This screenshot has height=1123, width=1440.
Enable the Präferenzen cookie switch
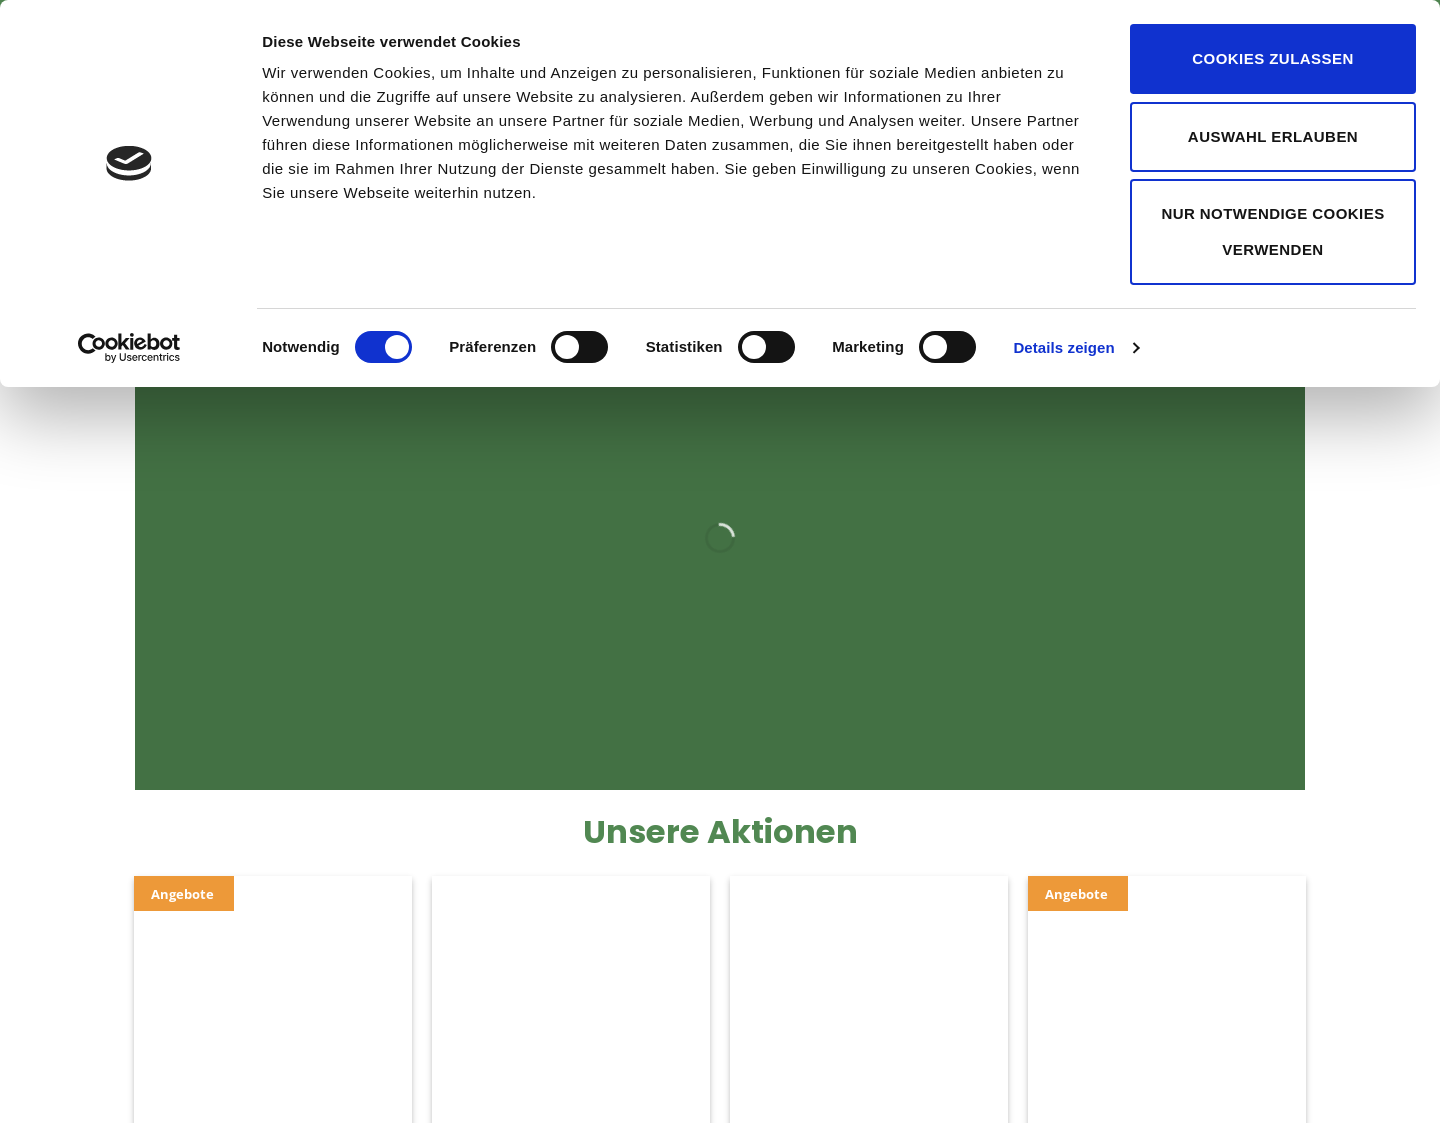(579, 347)
